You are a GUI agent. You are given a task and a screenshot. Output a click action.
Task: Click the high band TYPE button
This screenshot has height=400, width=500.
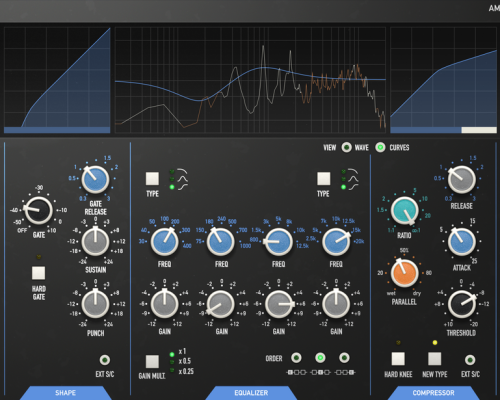point(323,179)
